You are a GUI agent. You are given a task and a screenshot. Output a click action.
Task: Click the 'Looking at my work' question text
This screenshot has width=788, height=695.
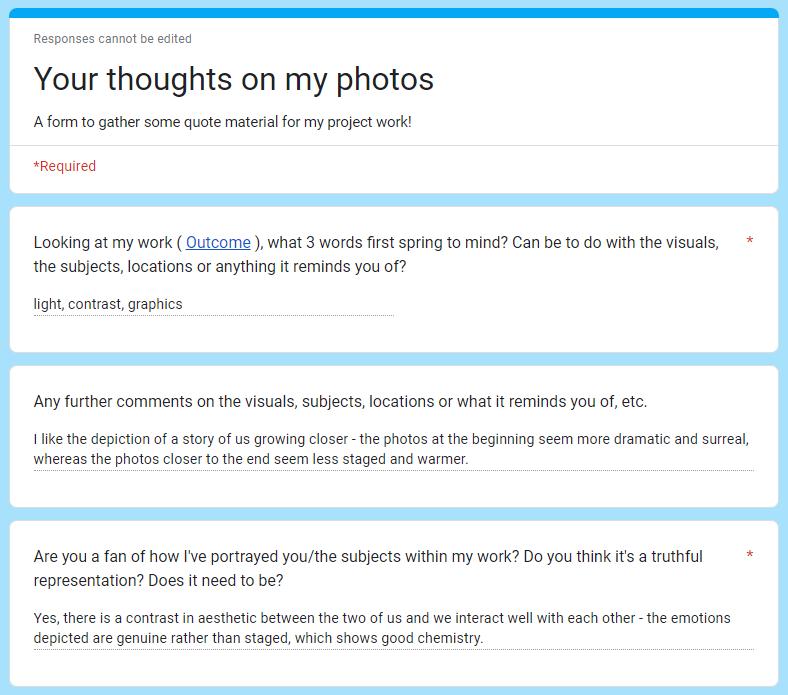pyautogui.click(x=376, y=254)
